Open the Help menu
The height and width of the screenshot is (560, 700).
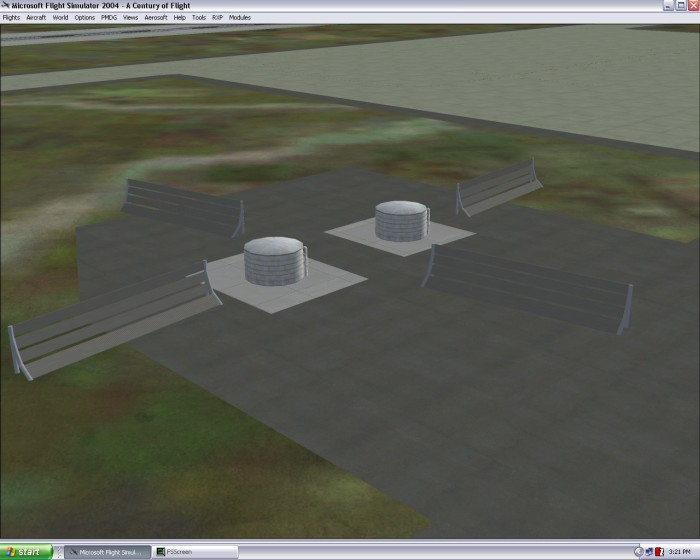click(180, 18)
